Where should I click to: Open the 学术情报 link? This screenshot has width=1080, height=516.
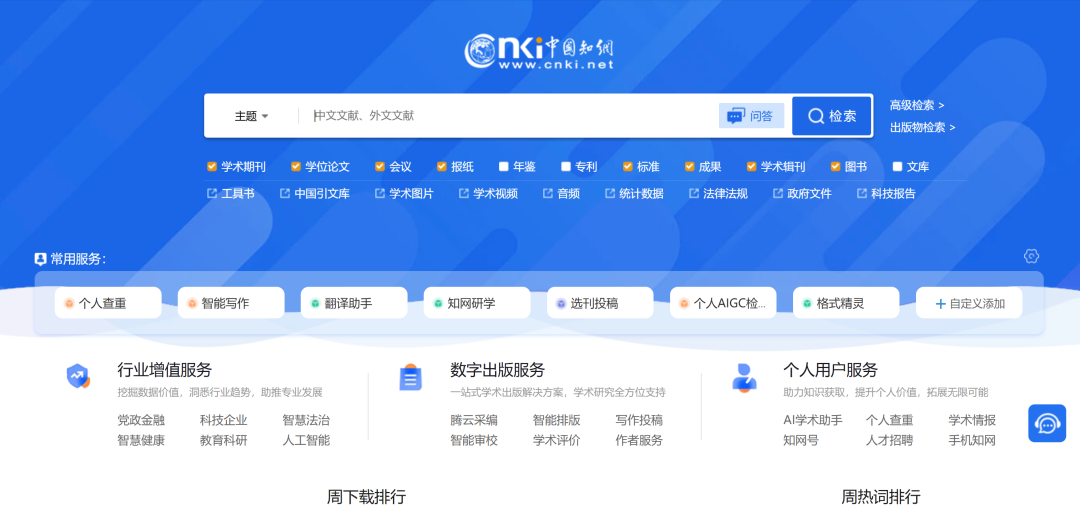tap(972, 420)
